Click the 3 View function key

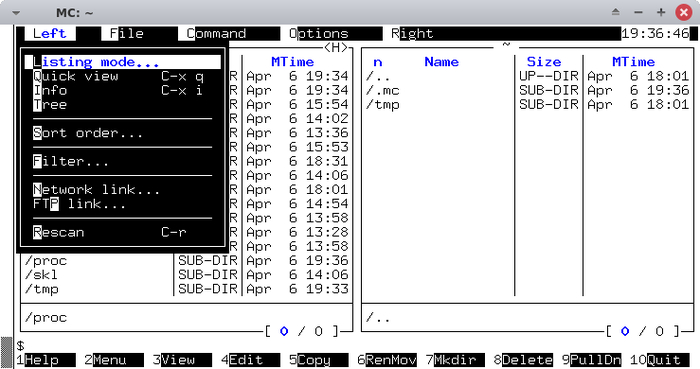click(182, 360)
